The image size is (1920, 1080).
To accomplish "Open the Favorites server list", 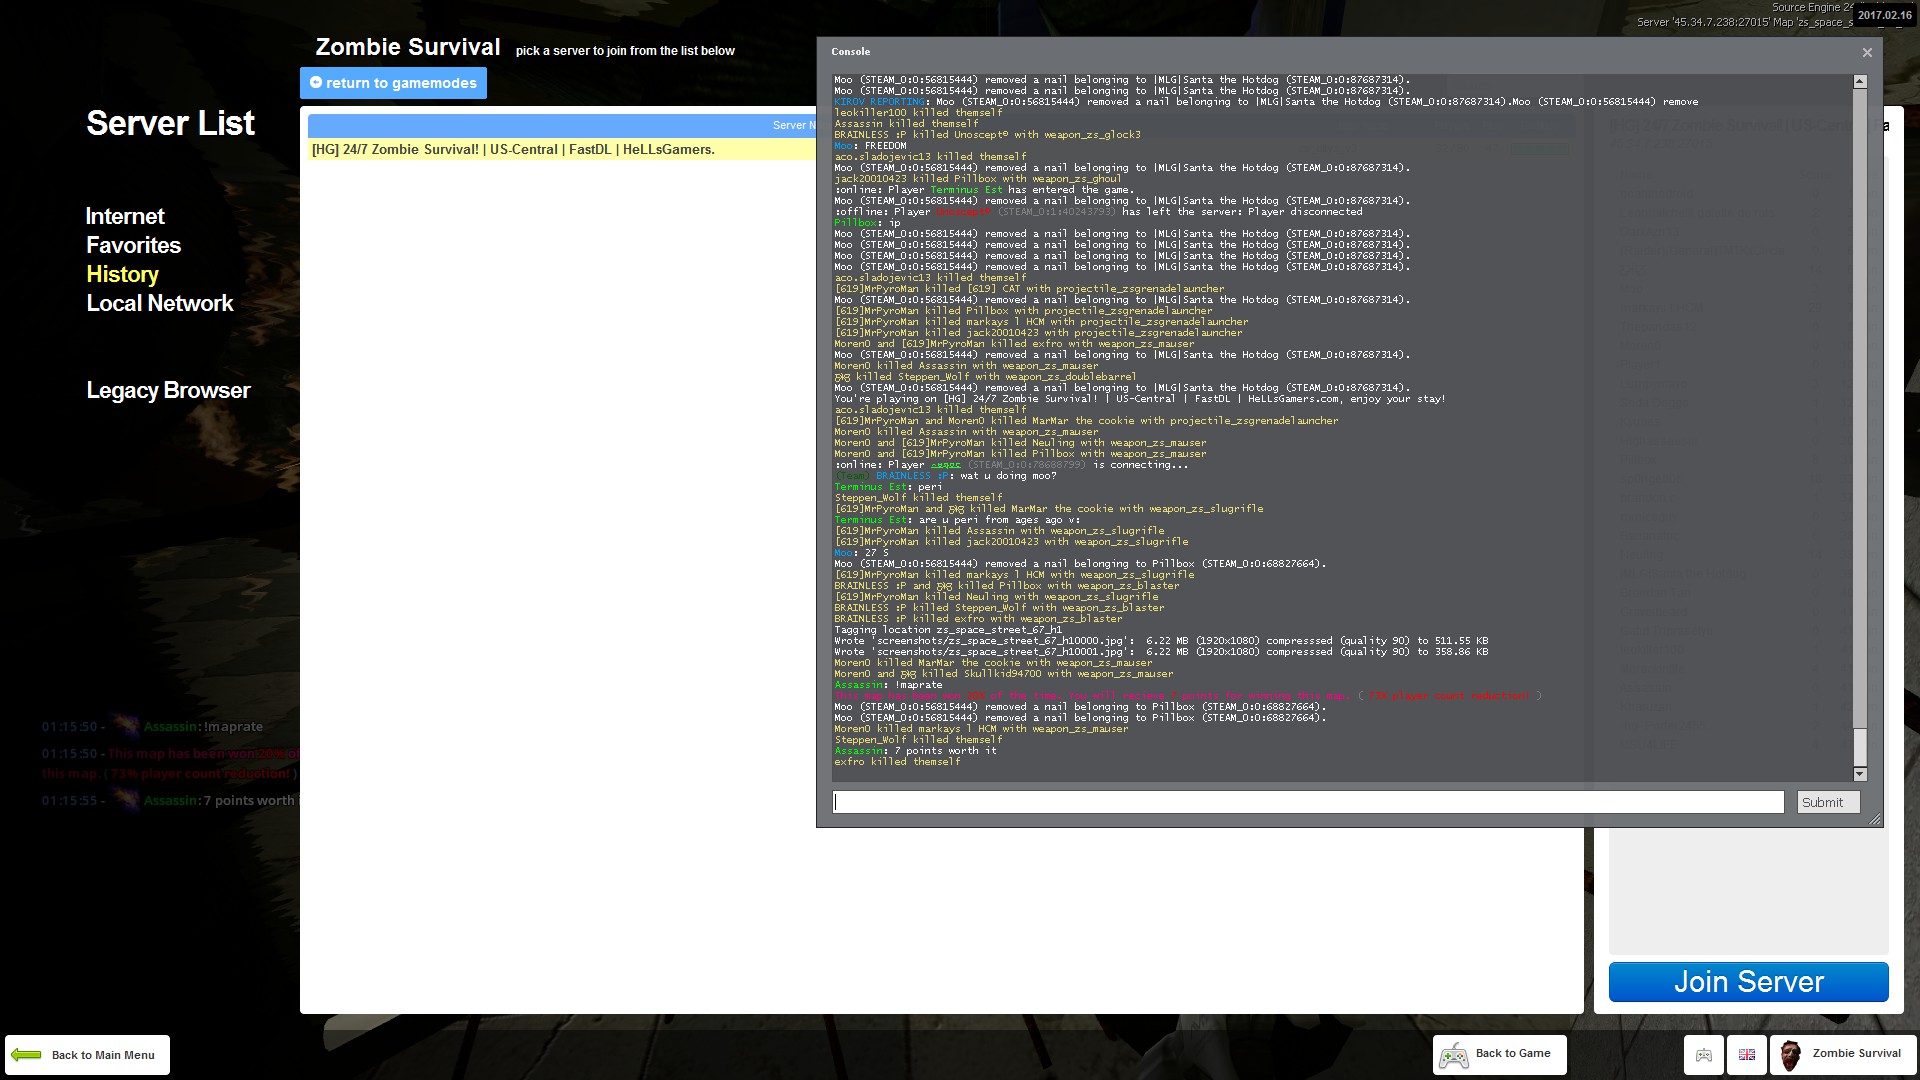I will point(133,245).
